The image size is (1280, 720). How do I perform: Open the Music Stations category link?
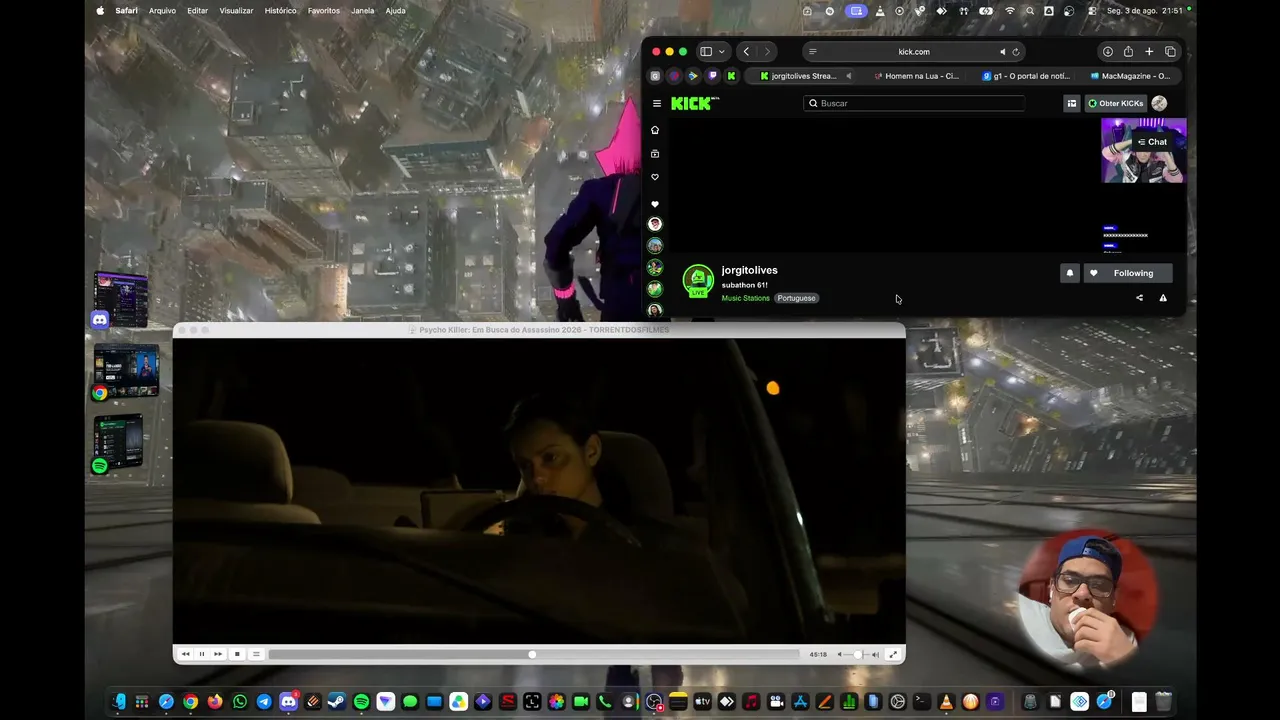coord(746,298)
